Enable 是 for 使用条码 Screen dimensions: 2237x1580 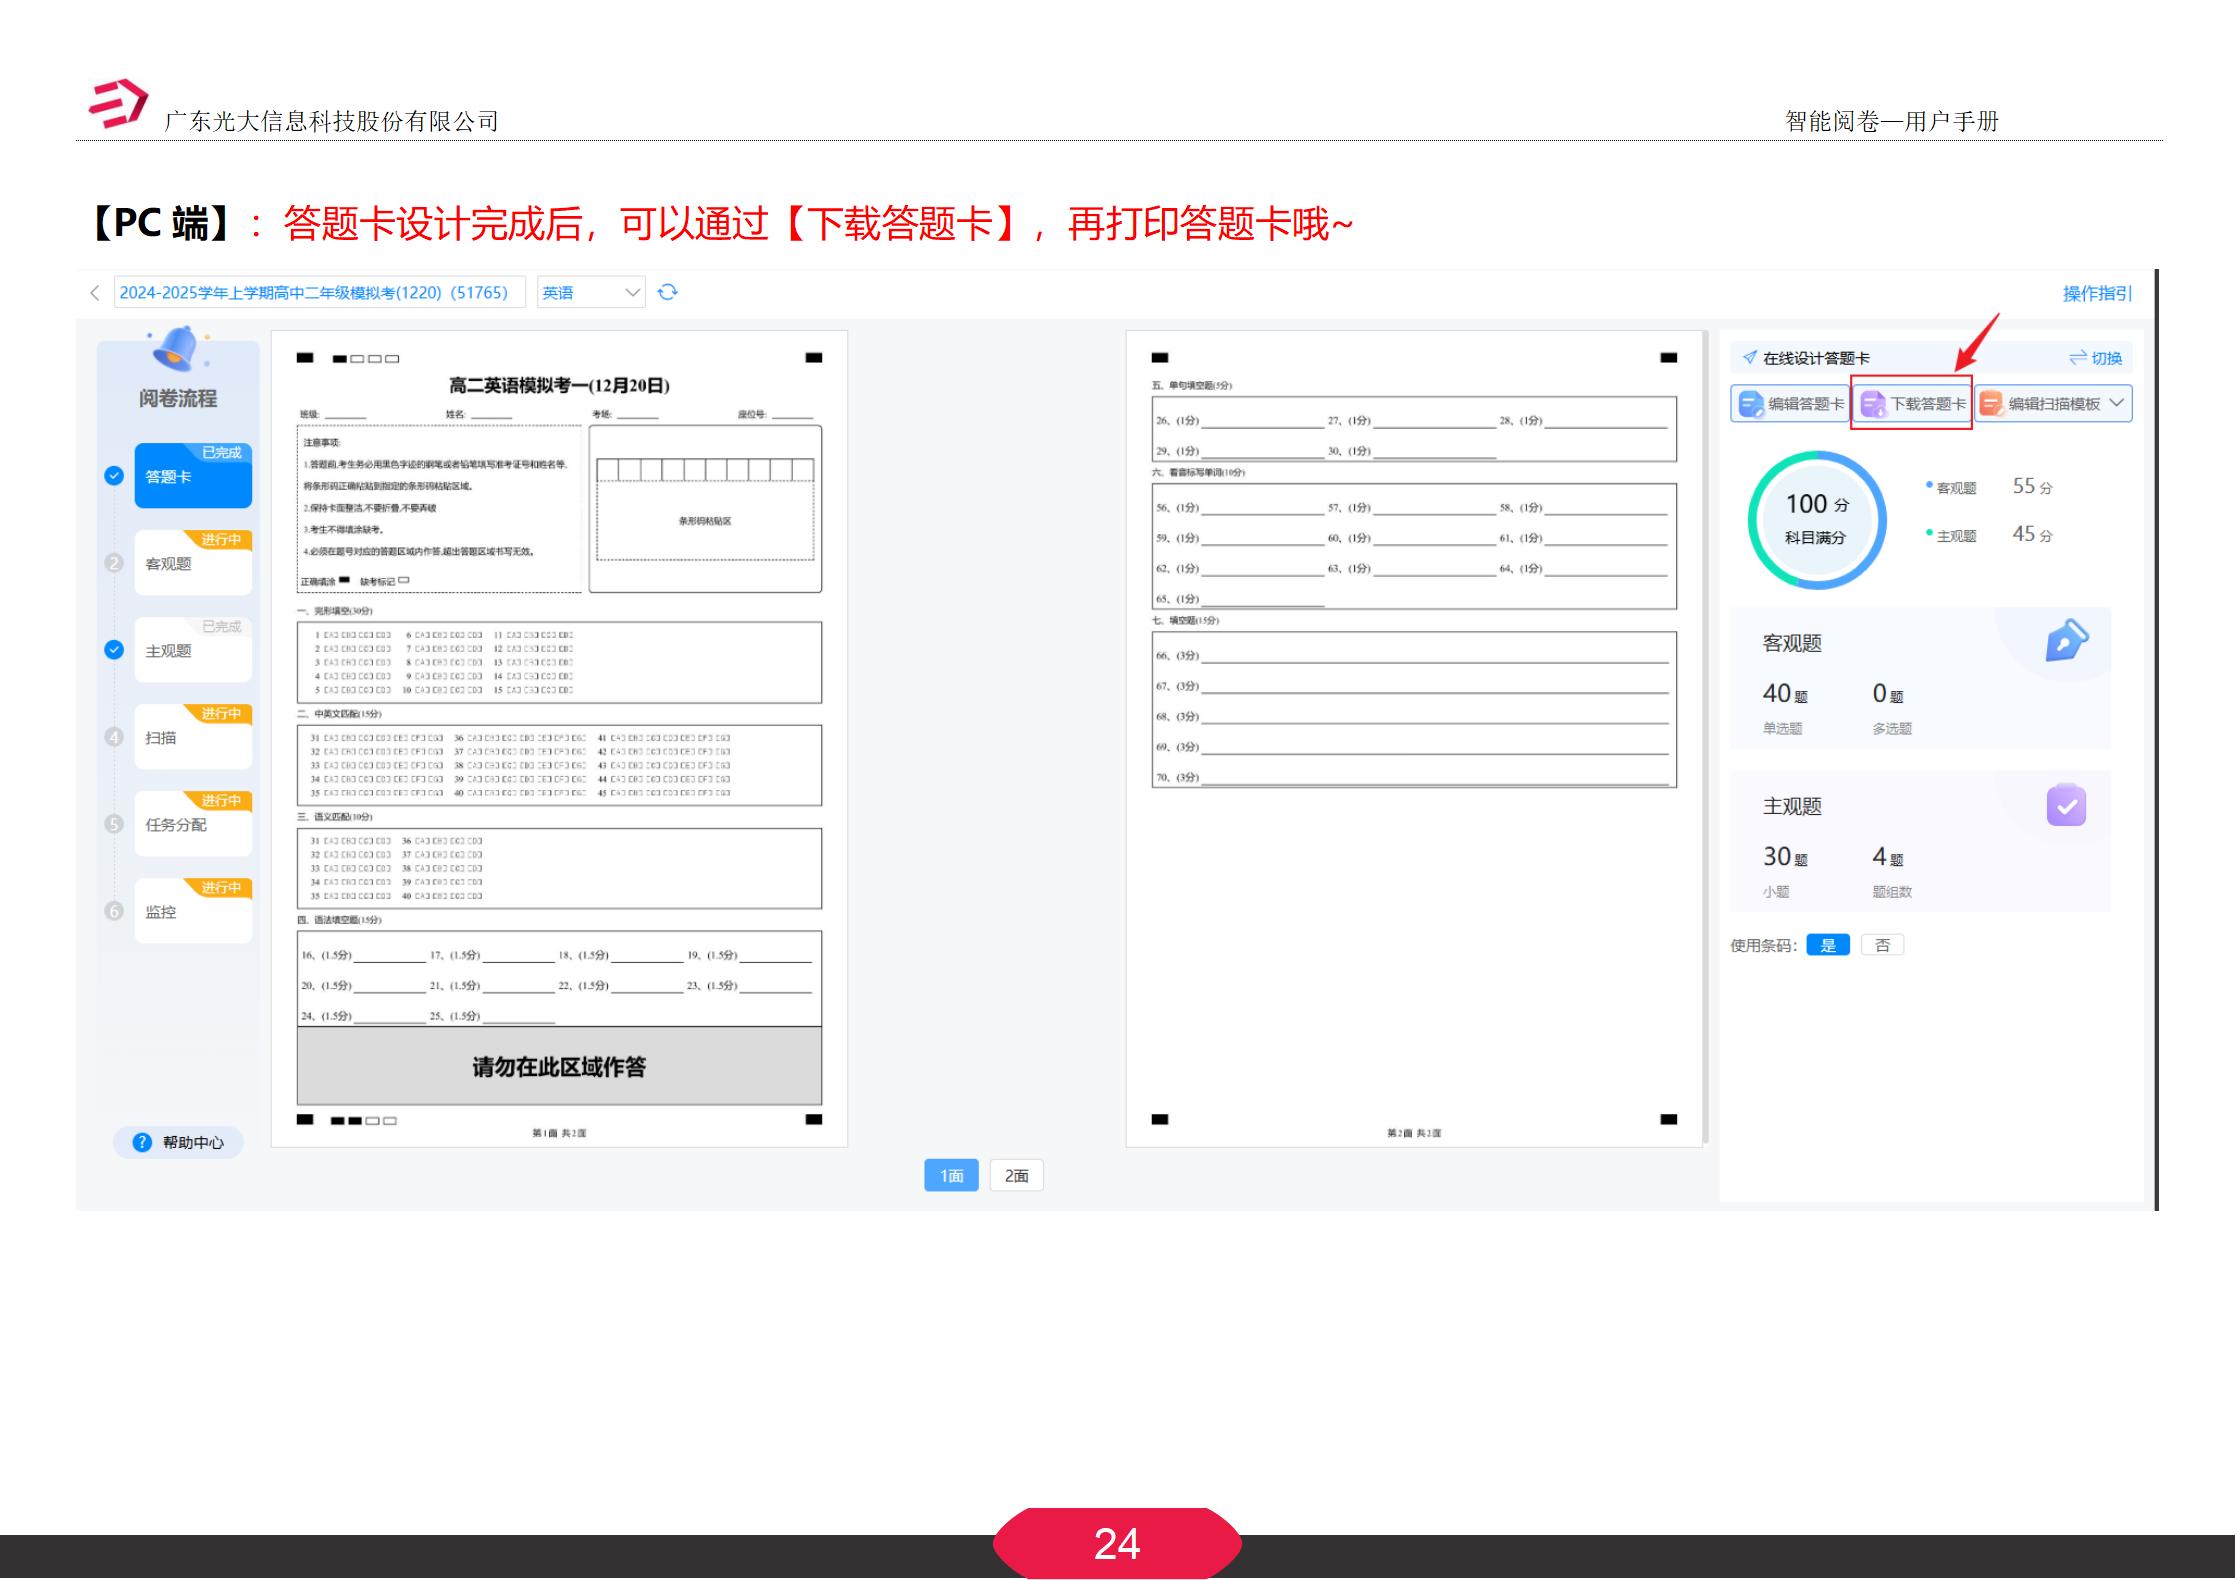(x=1828, y=945)
